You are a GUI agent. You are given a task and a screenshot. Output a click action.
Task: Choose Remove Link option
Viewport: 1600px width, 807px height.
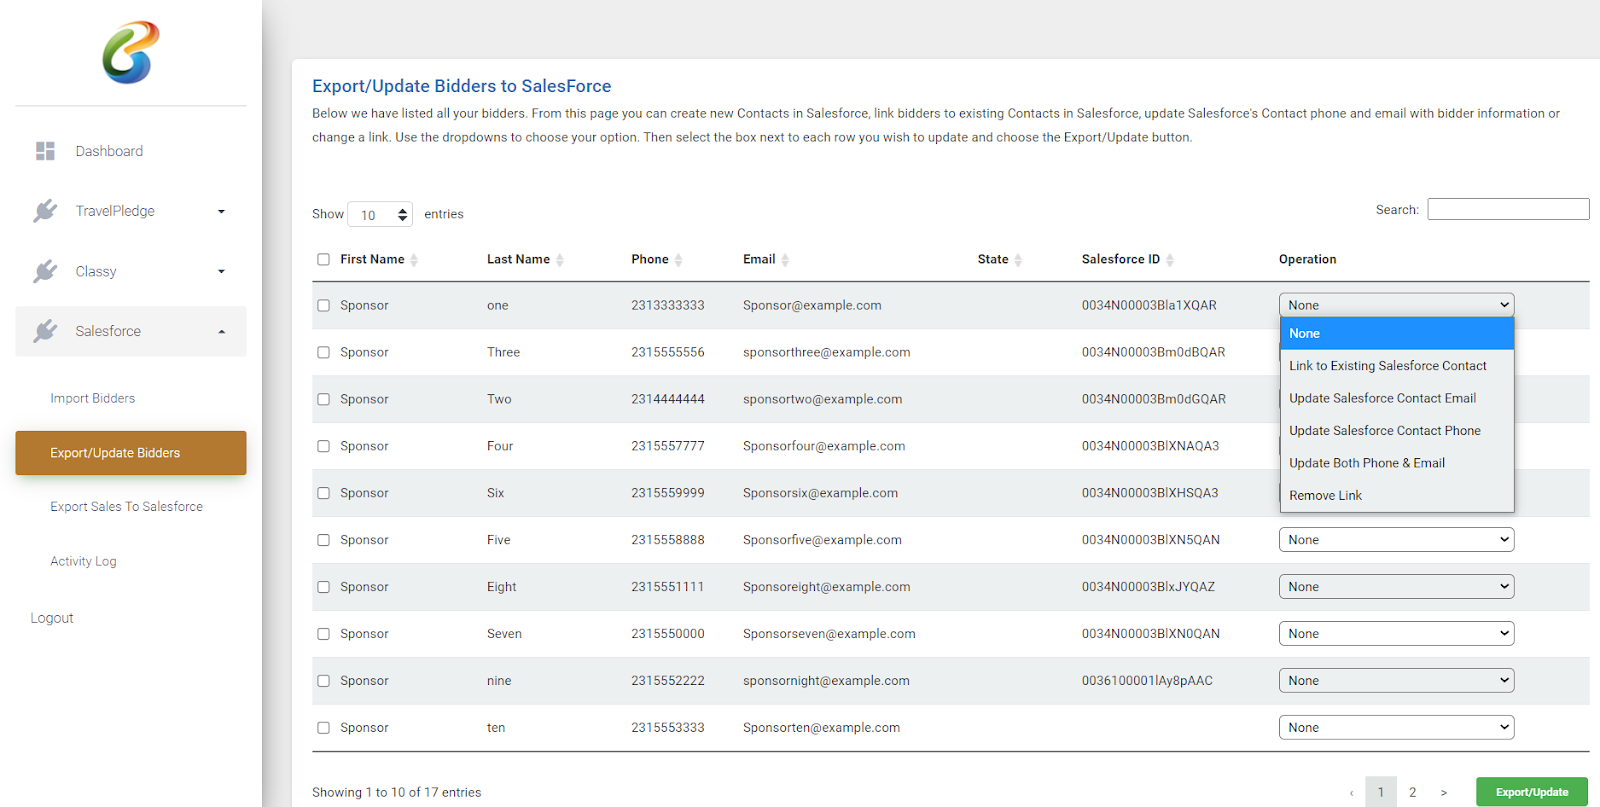1397,496
